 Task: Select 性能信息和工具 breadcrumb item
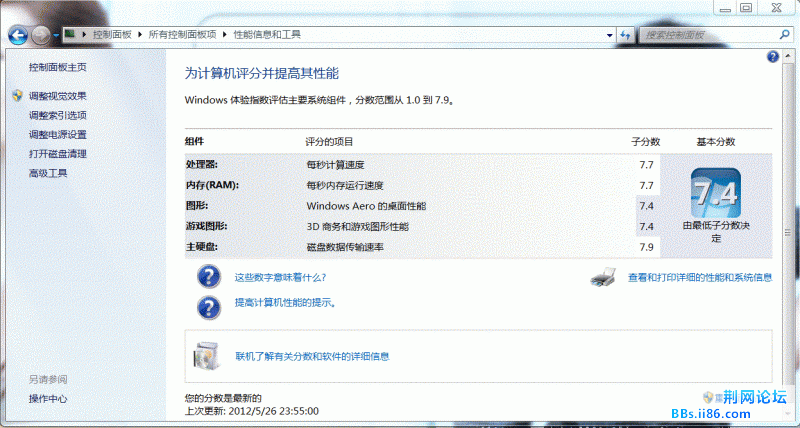click(267, 35)
